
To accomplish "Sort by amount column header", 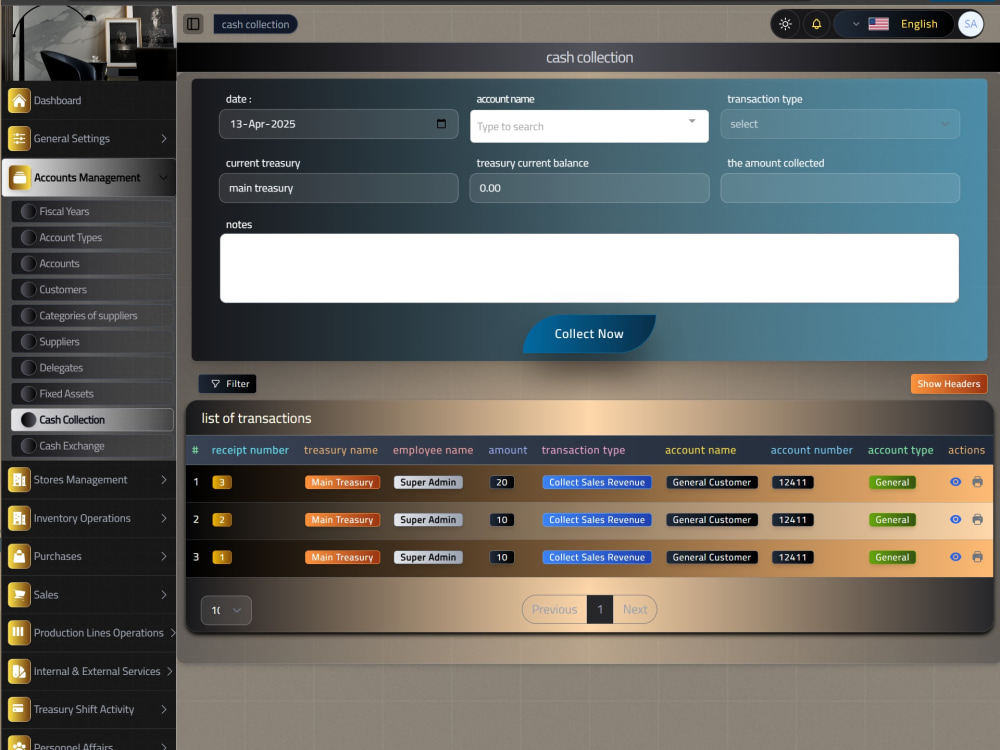I will [508, 450].
